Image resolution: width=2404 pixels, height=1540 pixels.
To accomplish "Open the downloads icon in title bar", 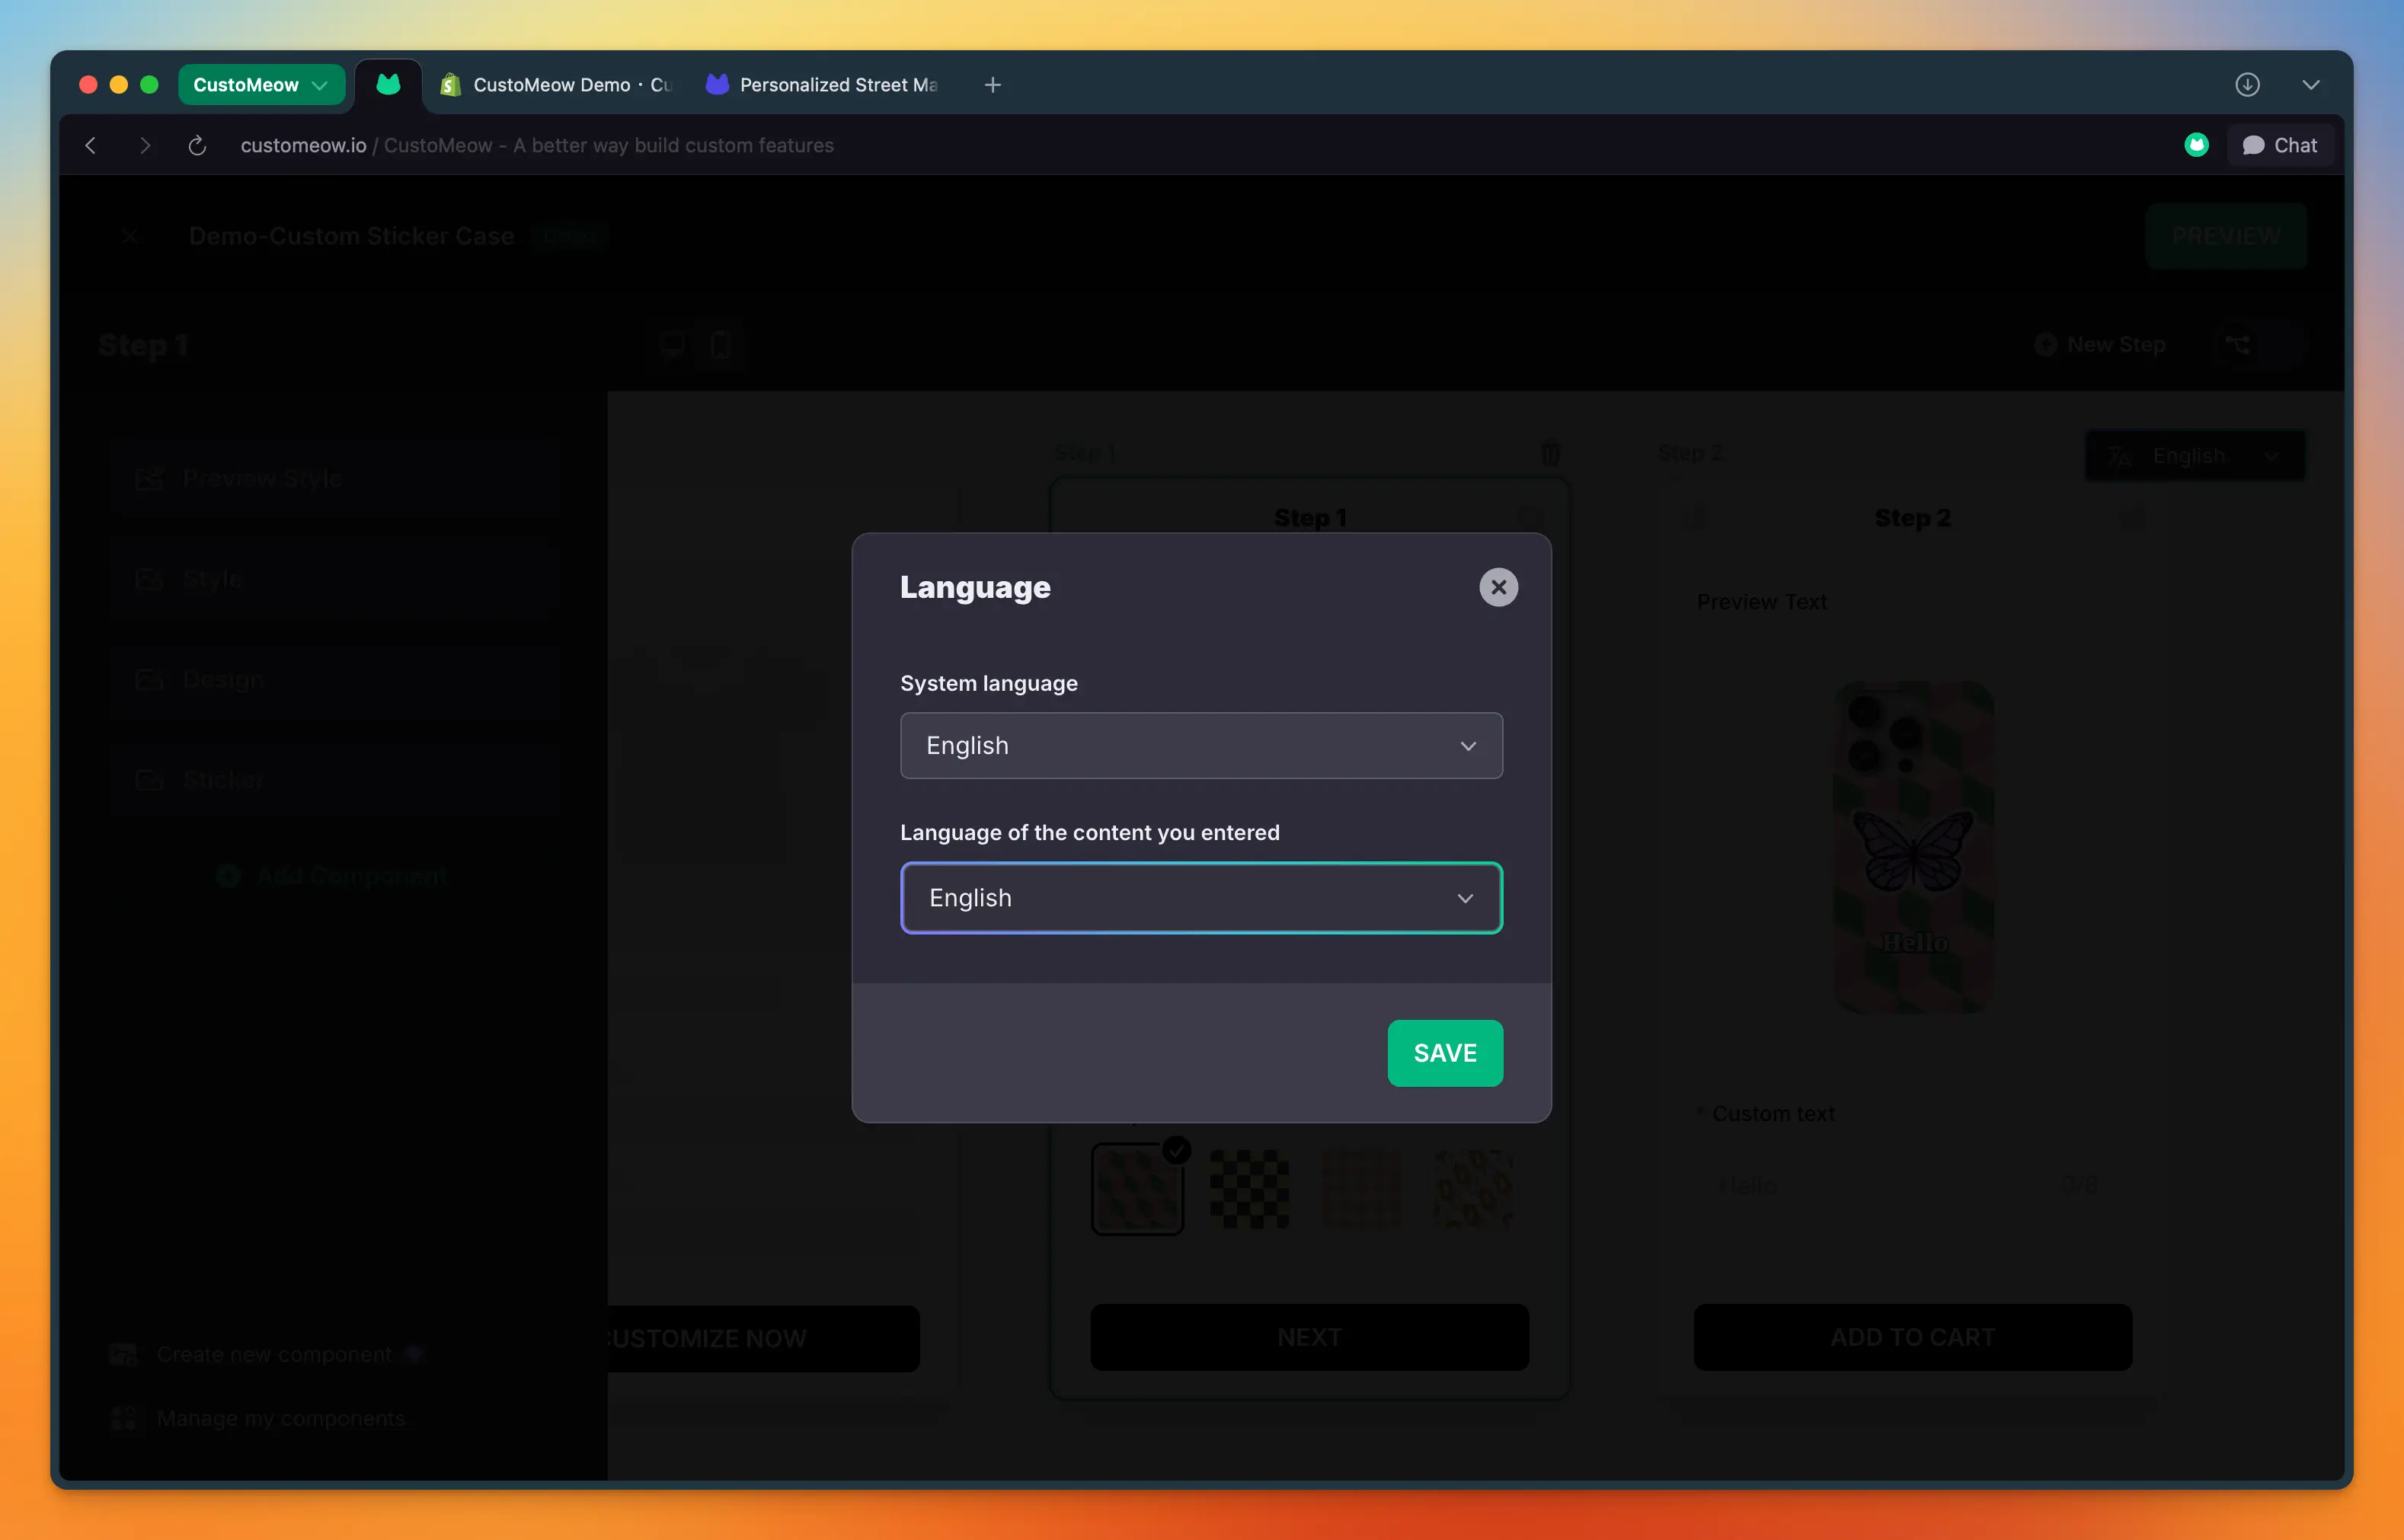I will coord(2247,85).
